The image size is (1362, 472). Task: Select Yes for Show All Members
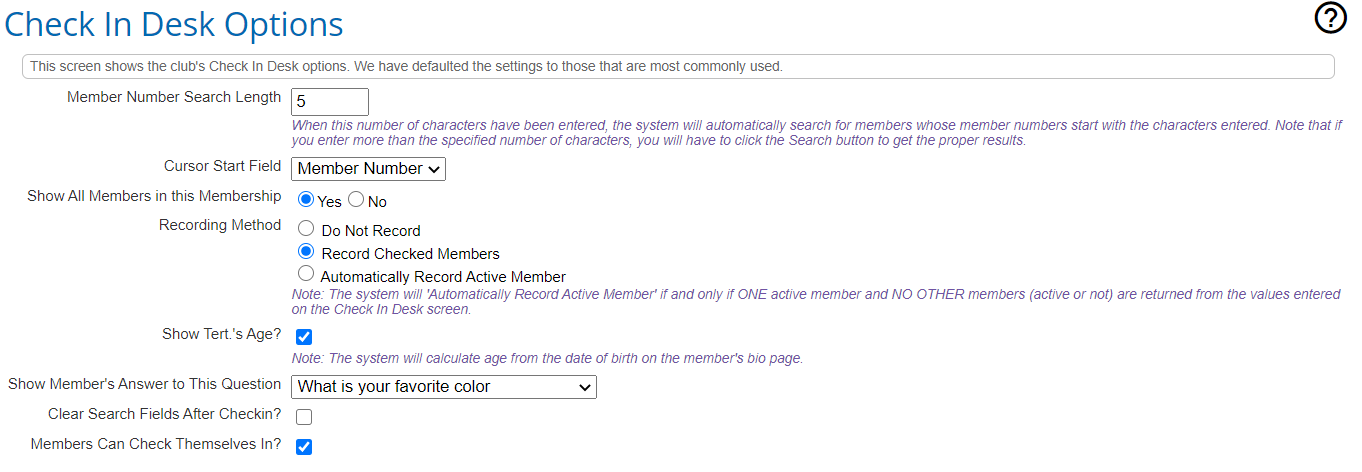[306, 200]
